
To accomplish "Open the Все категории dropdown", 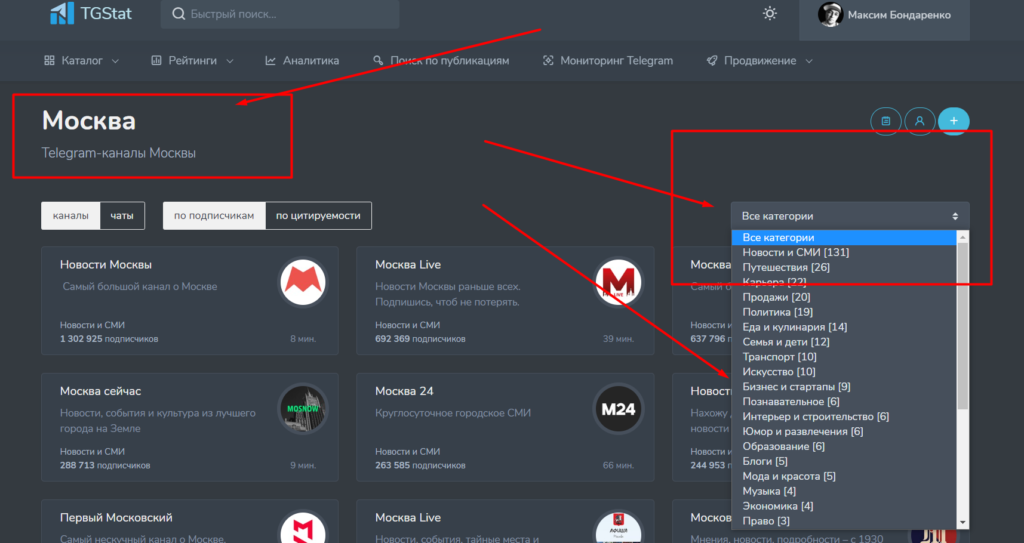I will tap(850, 216).
